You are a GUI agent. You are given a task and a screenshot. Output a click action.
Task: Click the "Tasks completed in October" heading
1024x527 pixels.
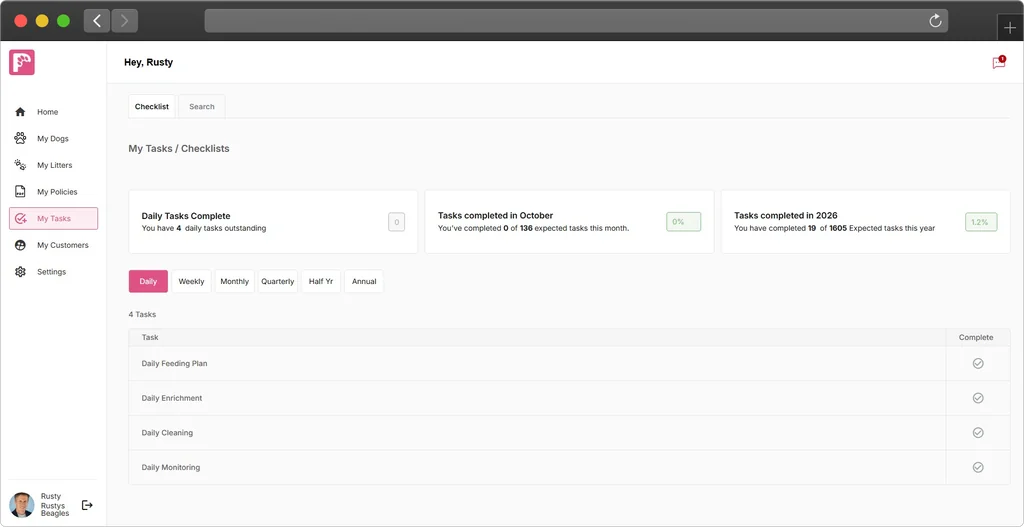click(x=495, y=216)
